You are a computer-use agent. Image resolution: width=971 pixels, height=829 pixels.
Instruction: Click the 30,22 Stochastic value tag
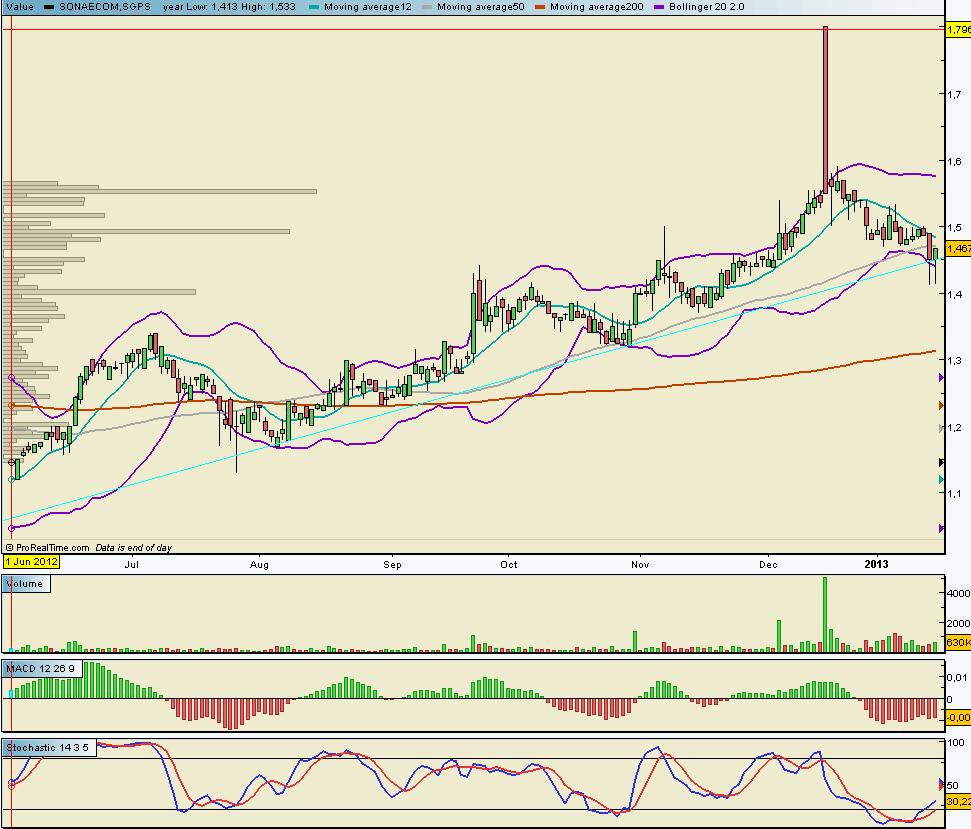[x=959, y=802]
